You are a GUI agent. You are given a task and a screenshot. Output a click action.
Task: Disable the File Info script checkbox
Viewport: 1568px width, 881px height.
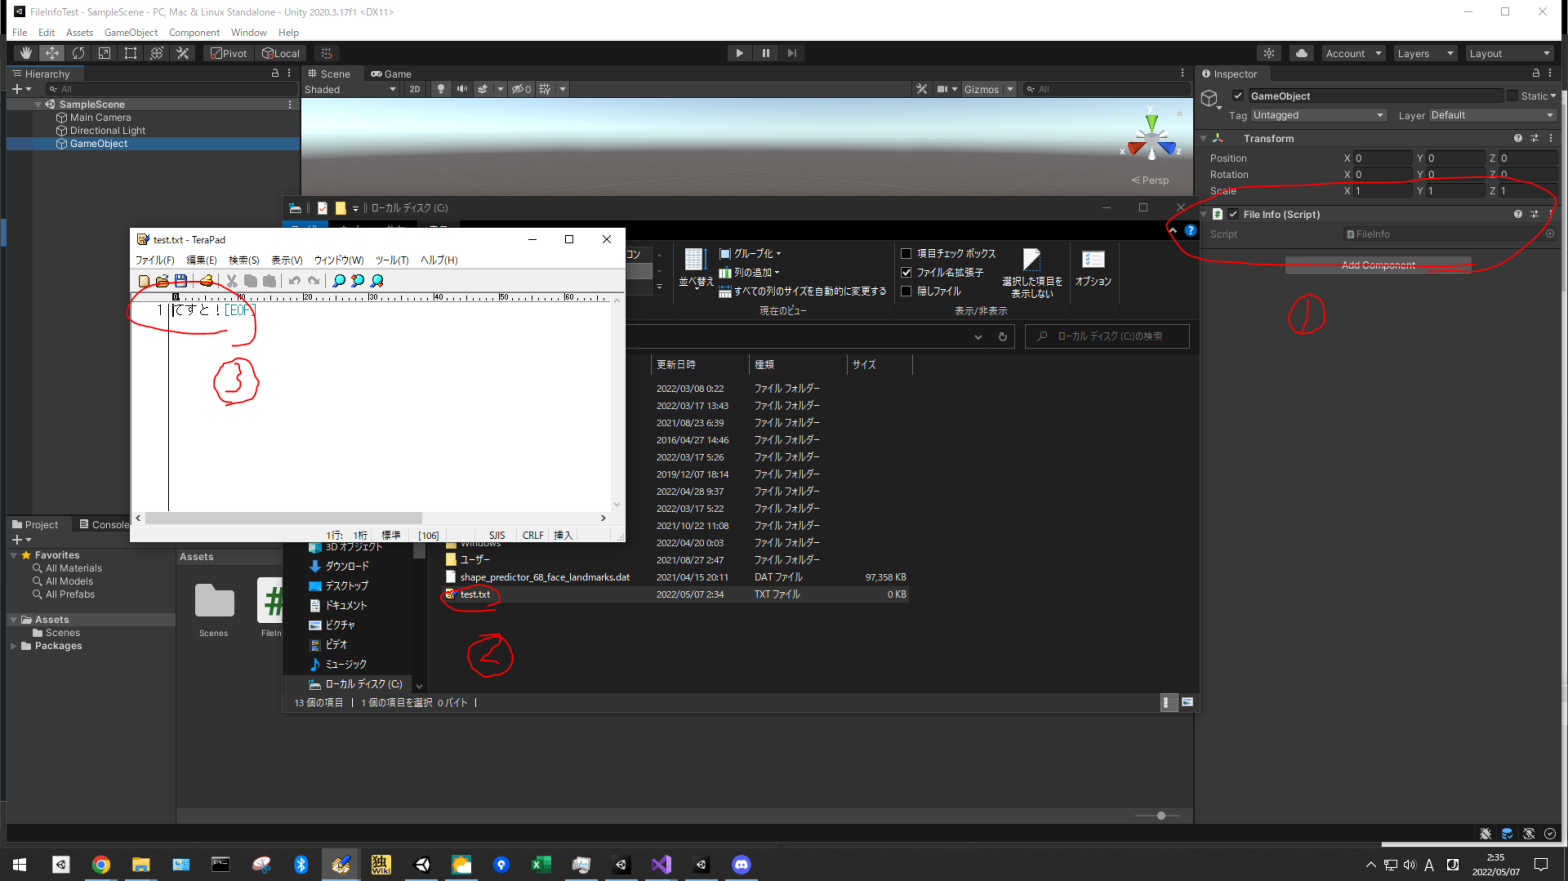point(1233,214)
